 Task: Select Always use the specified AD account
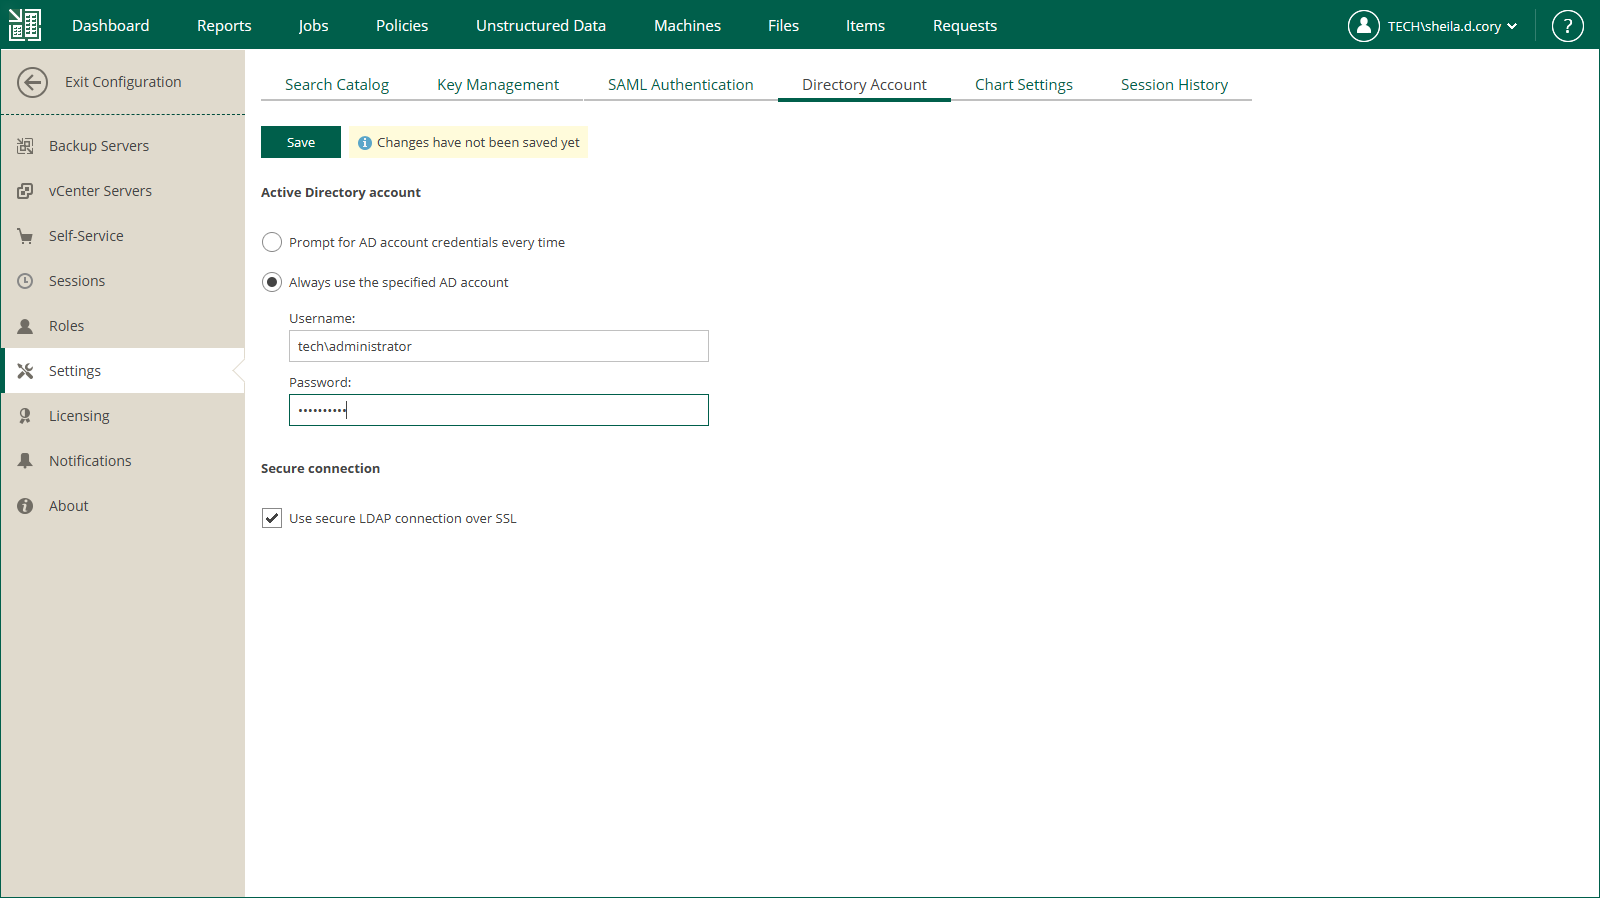tap(272, 282)
